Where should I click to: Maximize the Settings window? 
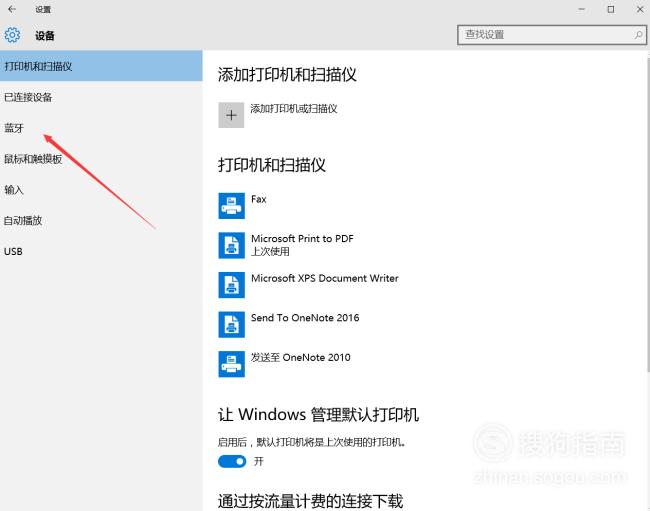coord(611,9)
